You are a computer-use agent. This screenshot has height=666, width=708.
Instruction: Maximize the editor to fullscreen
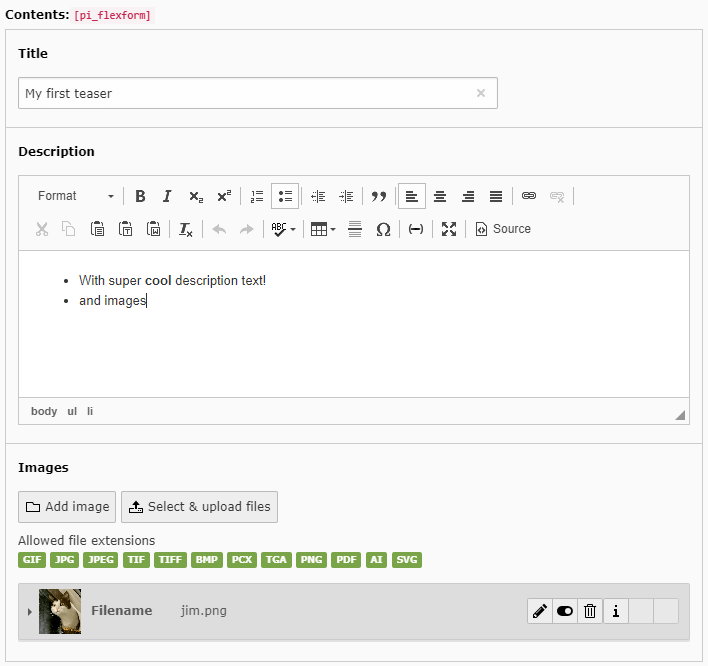pyautogui.click(x=449, y=229)
